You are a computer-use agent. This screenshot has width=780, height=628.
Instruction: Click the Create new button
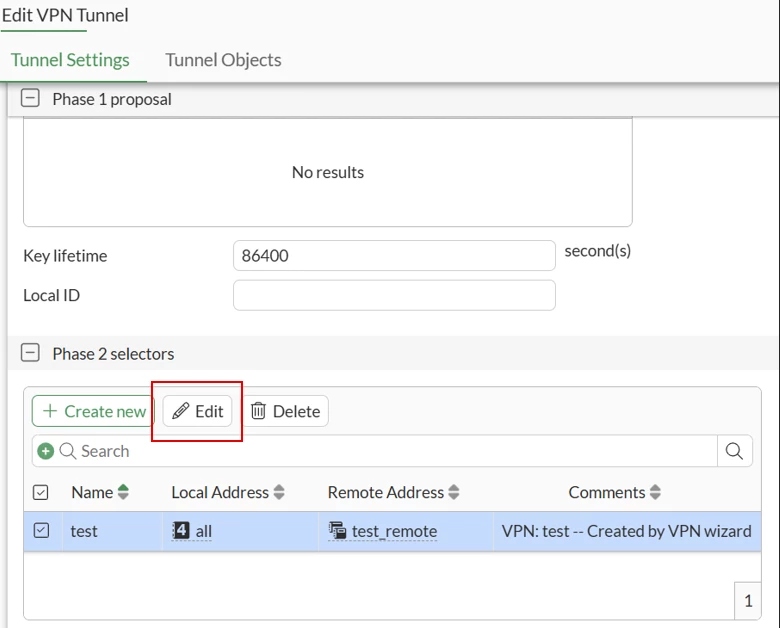pyautogui.click(x=94, y=411)
